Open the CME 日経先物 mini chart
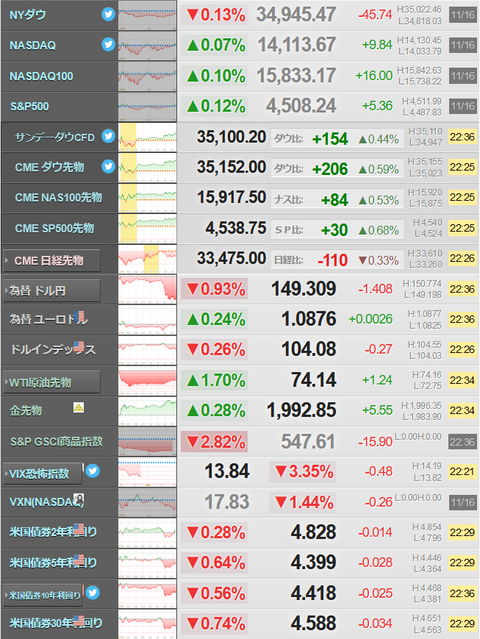 point(148,259)
